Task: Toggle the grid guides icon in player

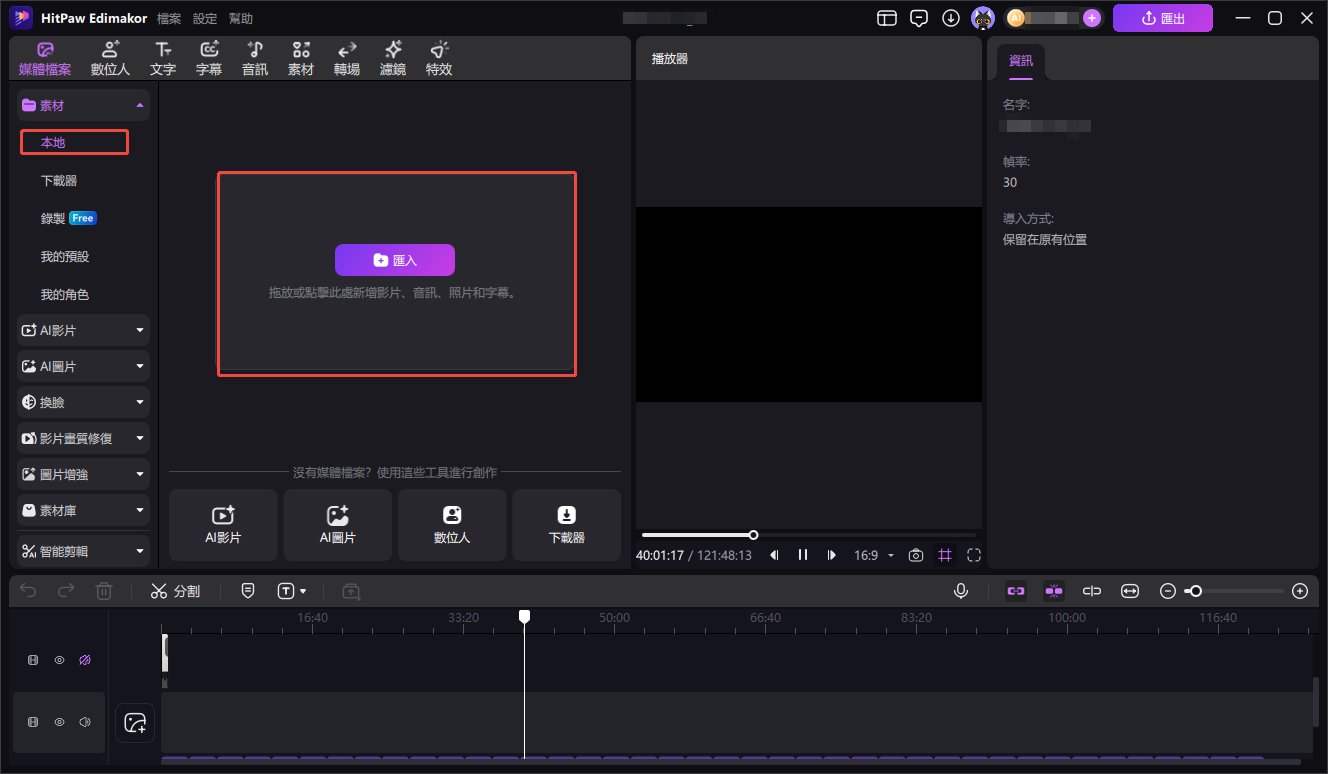Action: (945, 555)
